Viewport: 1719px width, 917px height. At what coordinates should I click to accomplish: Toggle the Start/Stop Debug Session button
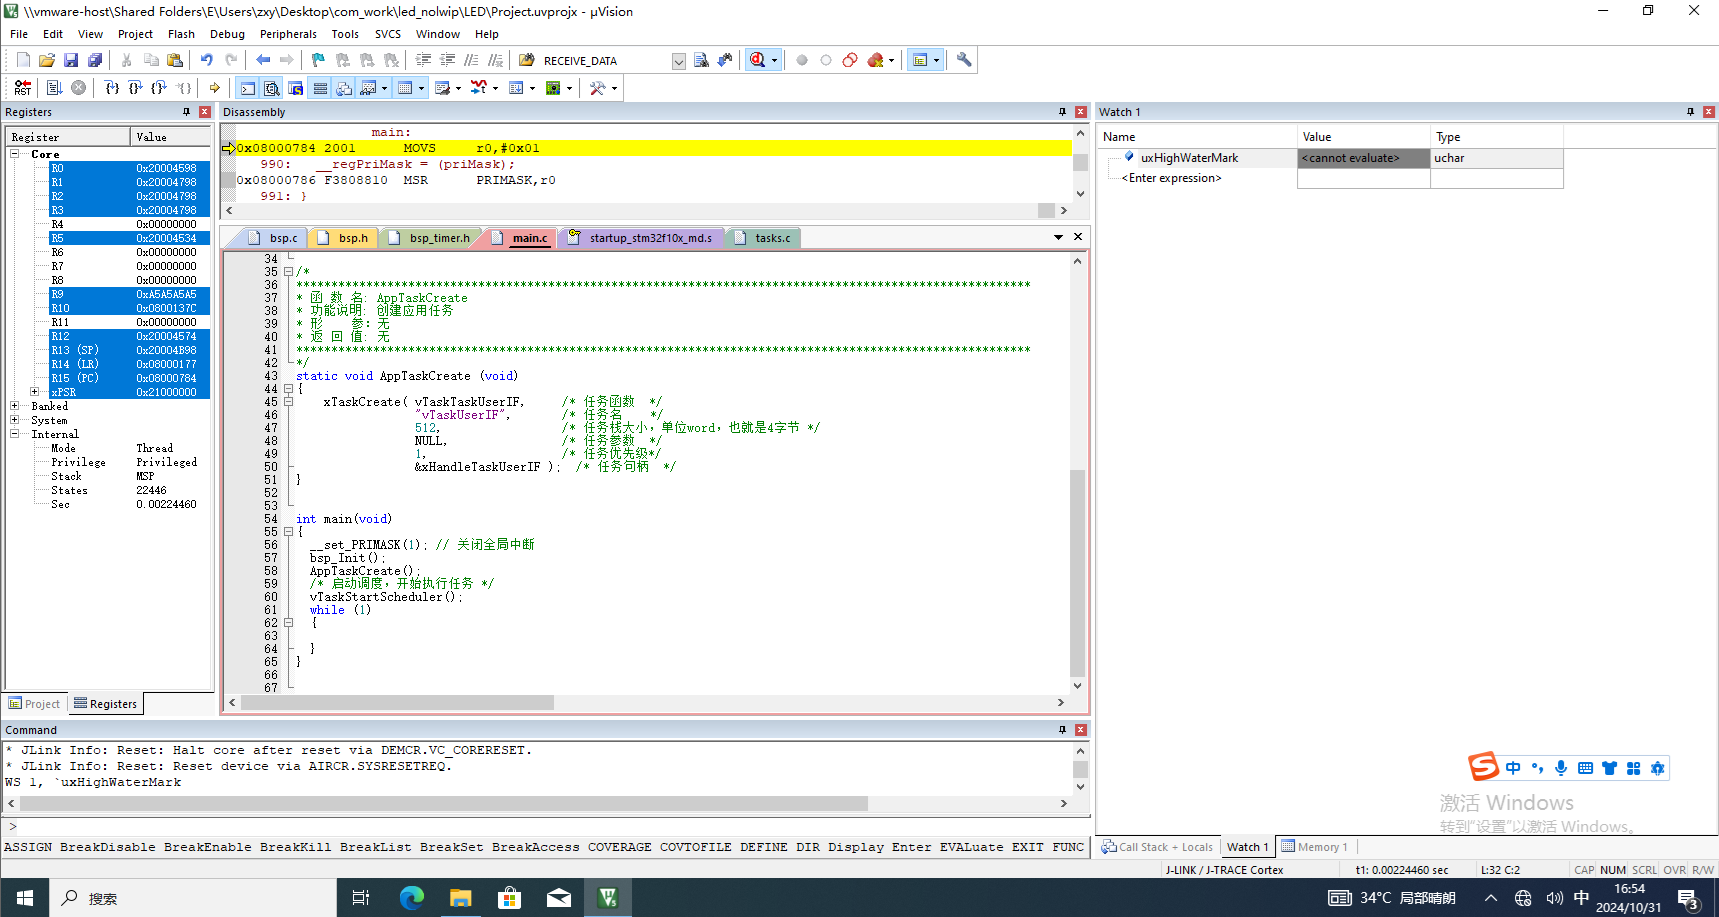point(757,60)
